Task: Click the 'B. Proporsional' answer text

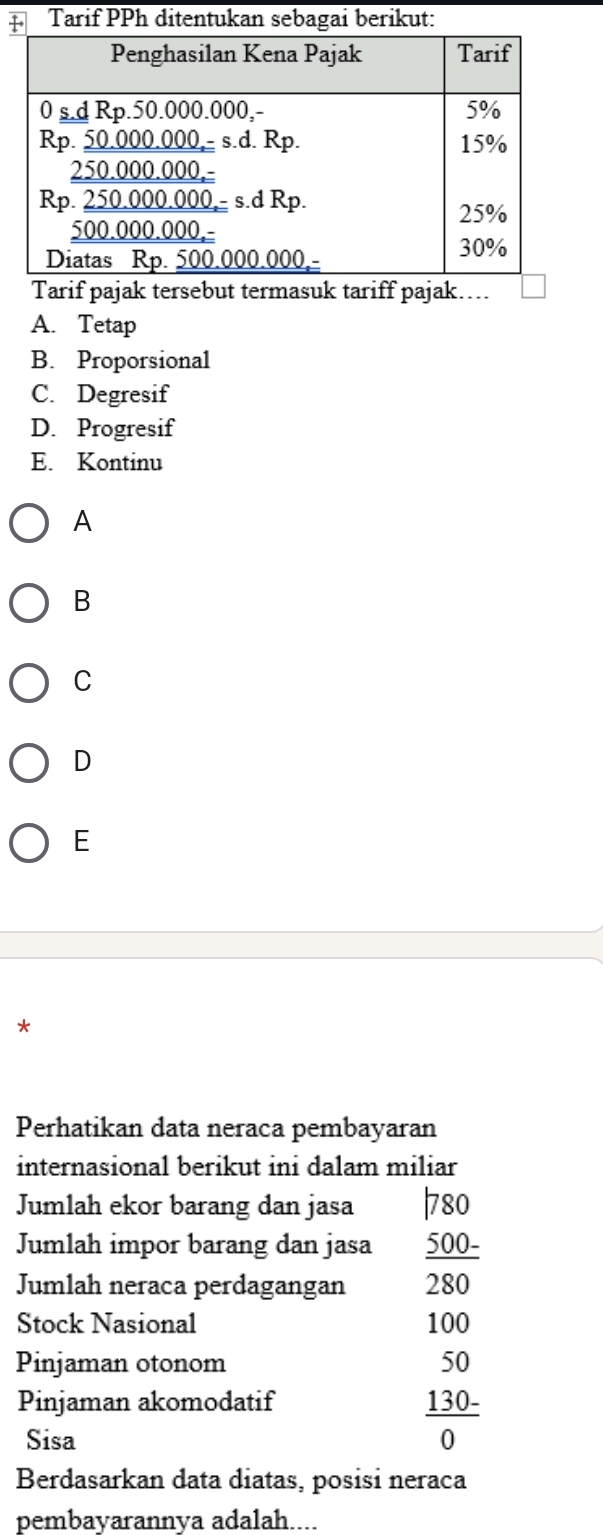Action: (x=121, y=359)
